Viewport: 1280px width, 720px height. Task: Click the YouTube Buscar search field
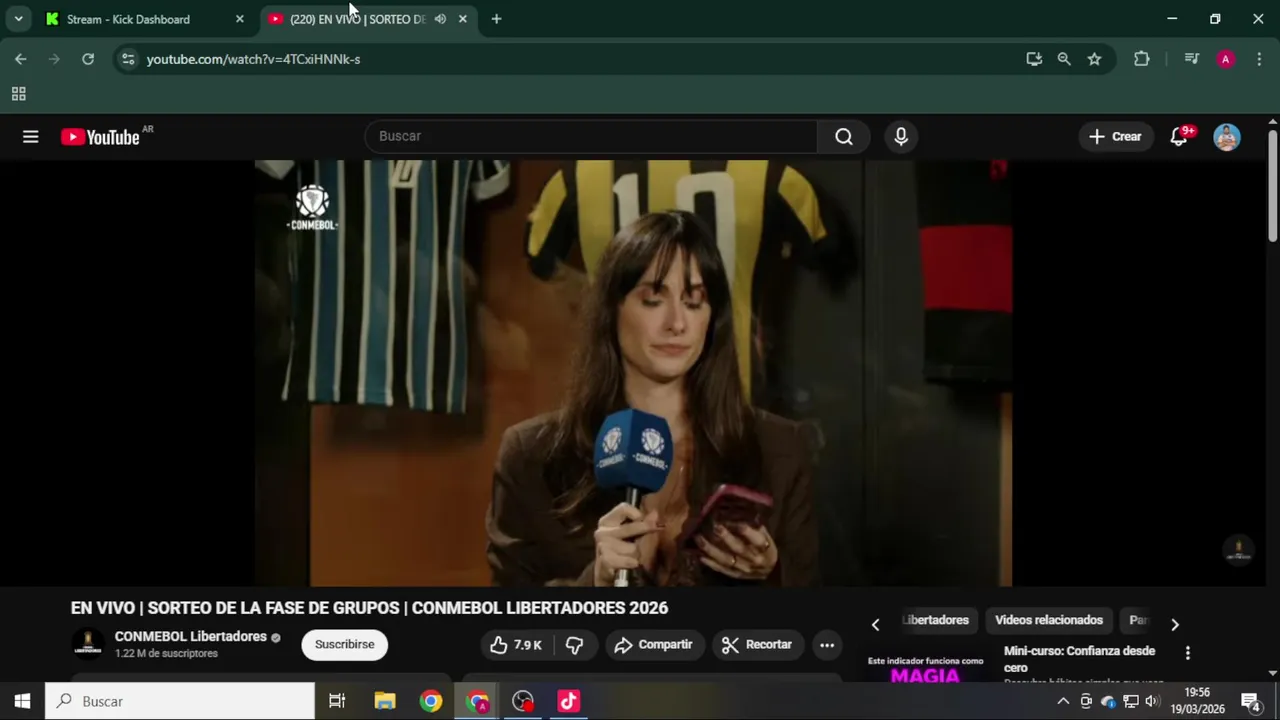[x=592, y=137]
